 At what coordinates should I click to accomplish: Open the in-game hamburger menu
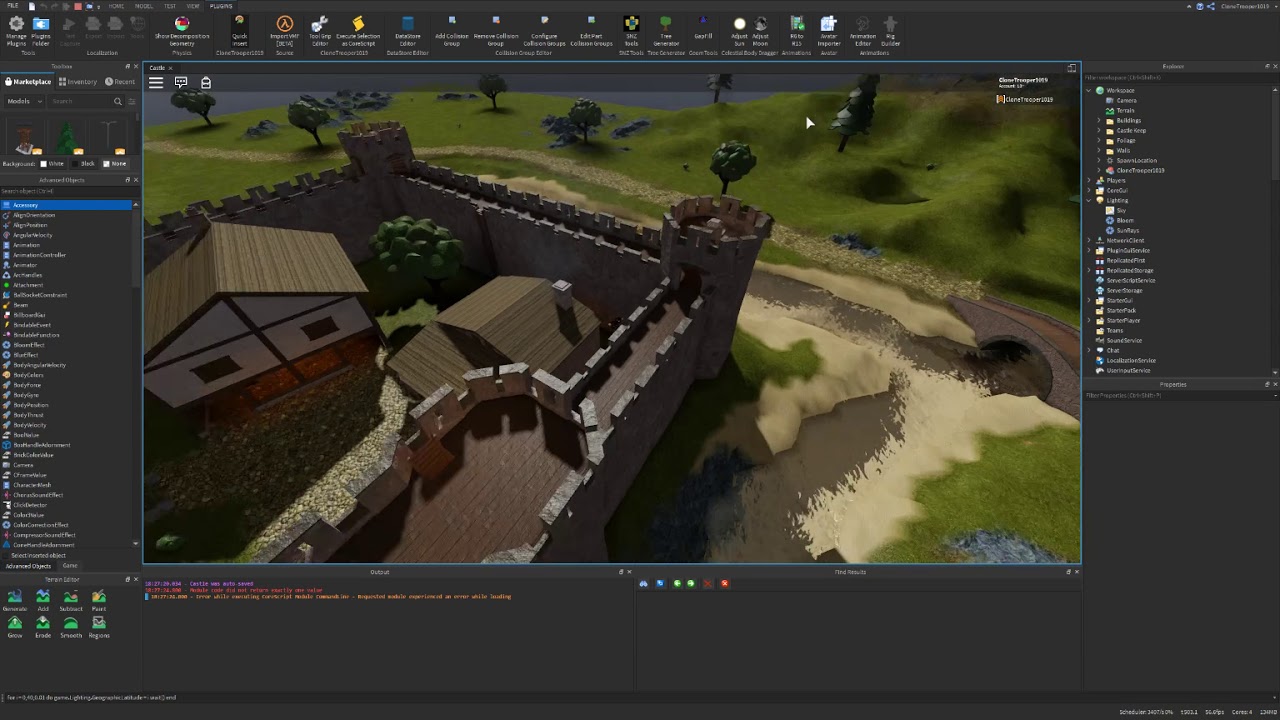point(156,83)
